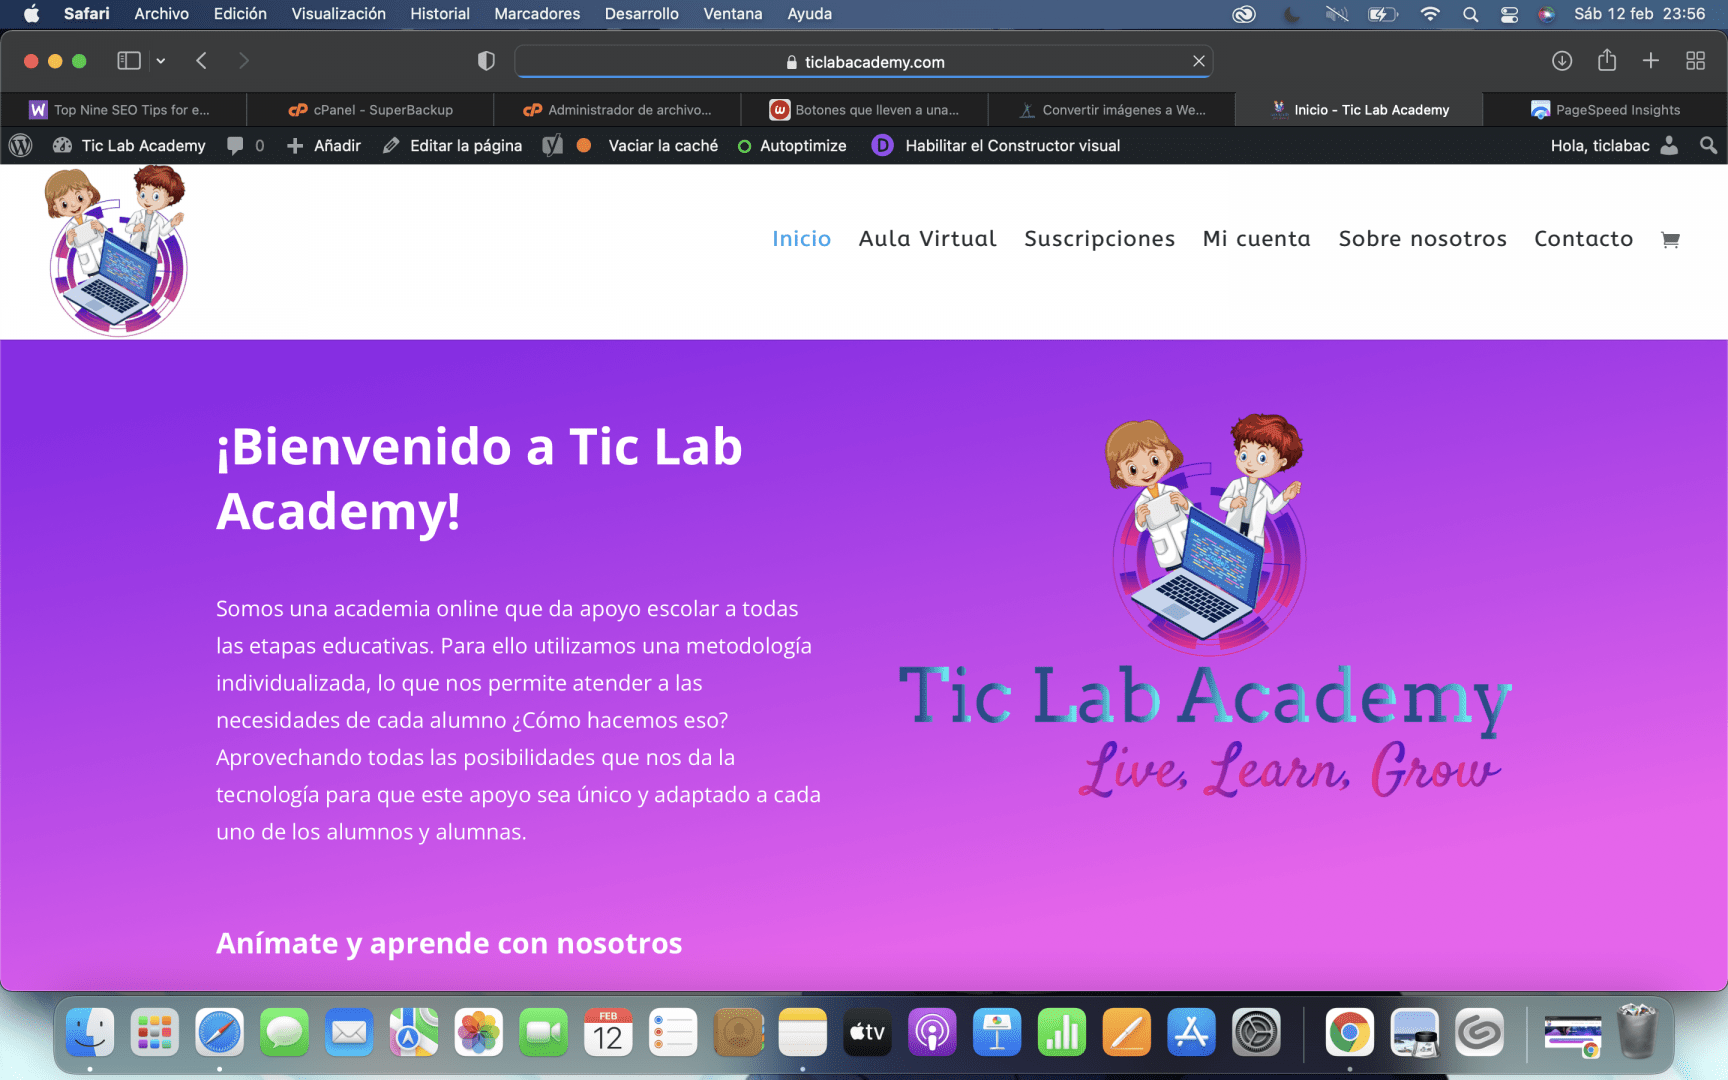1728x1080 pixels.
Task: Open Sobre nosotros in the site navigation
Action: 1423,239
